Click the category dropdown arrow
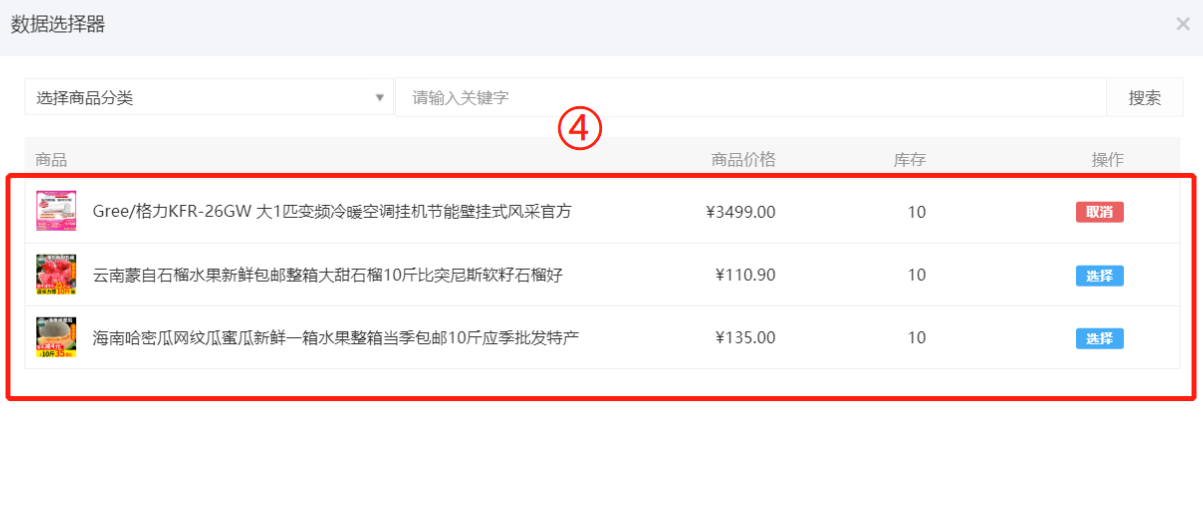The width and height of the screenshot is (1203, 523). point(379,97)
